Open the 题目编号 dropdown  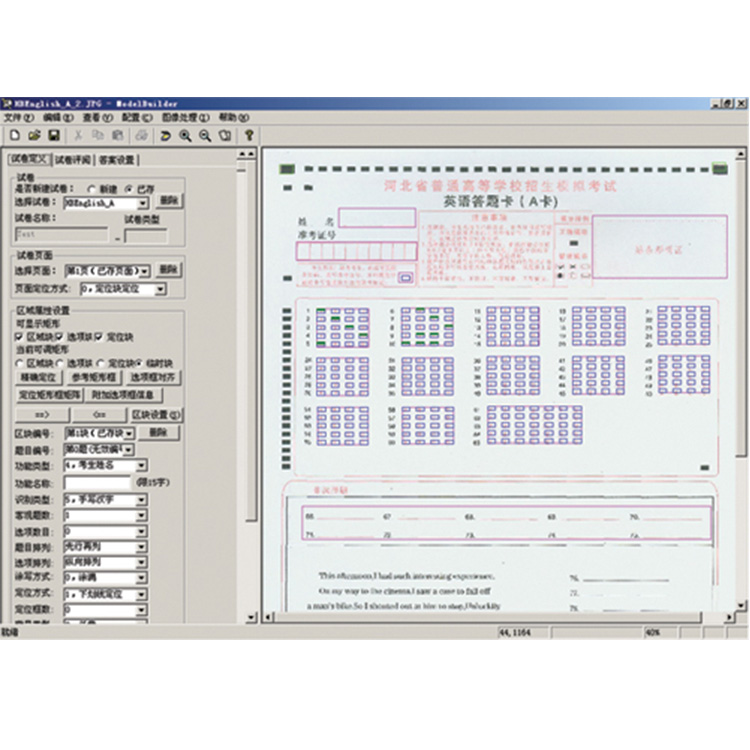point(129,450)
